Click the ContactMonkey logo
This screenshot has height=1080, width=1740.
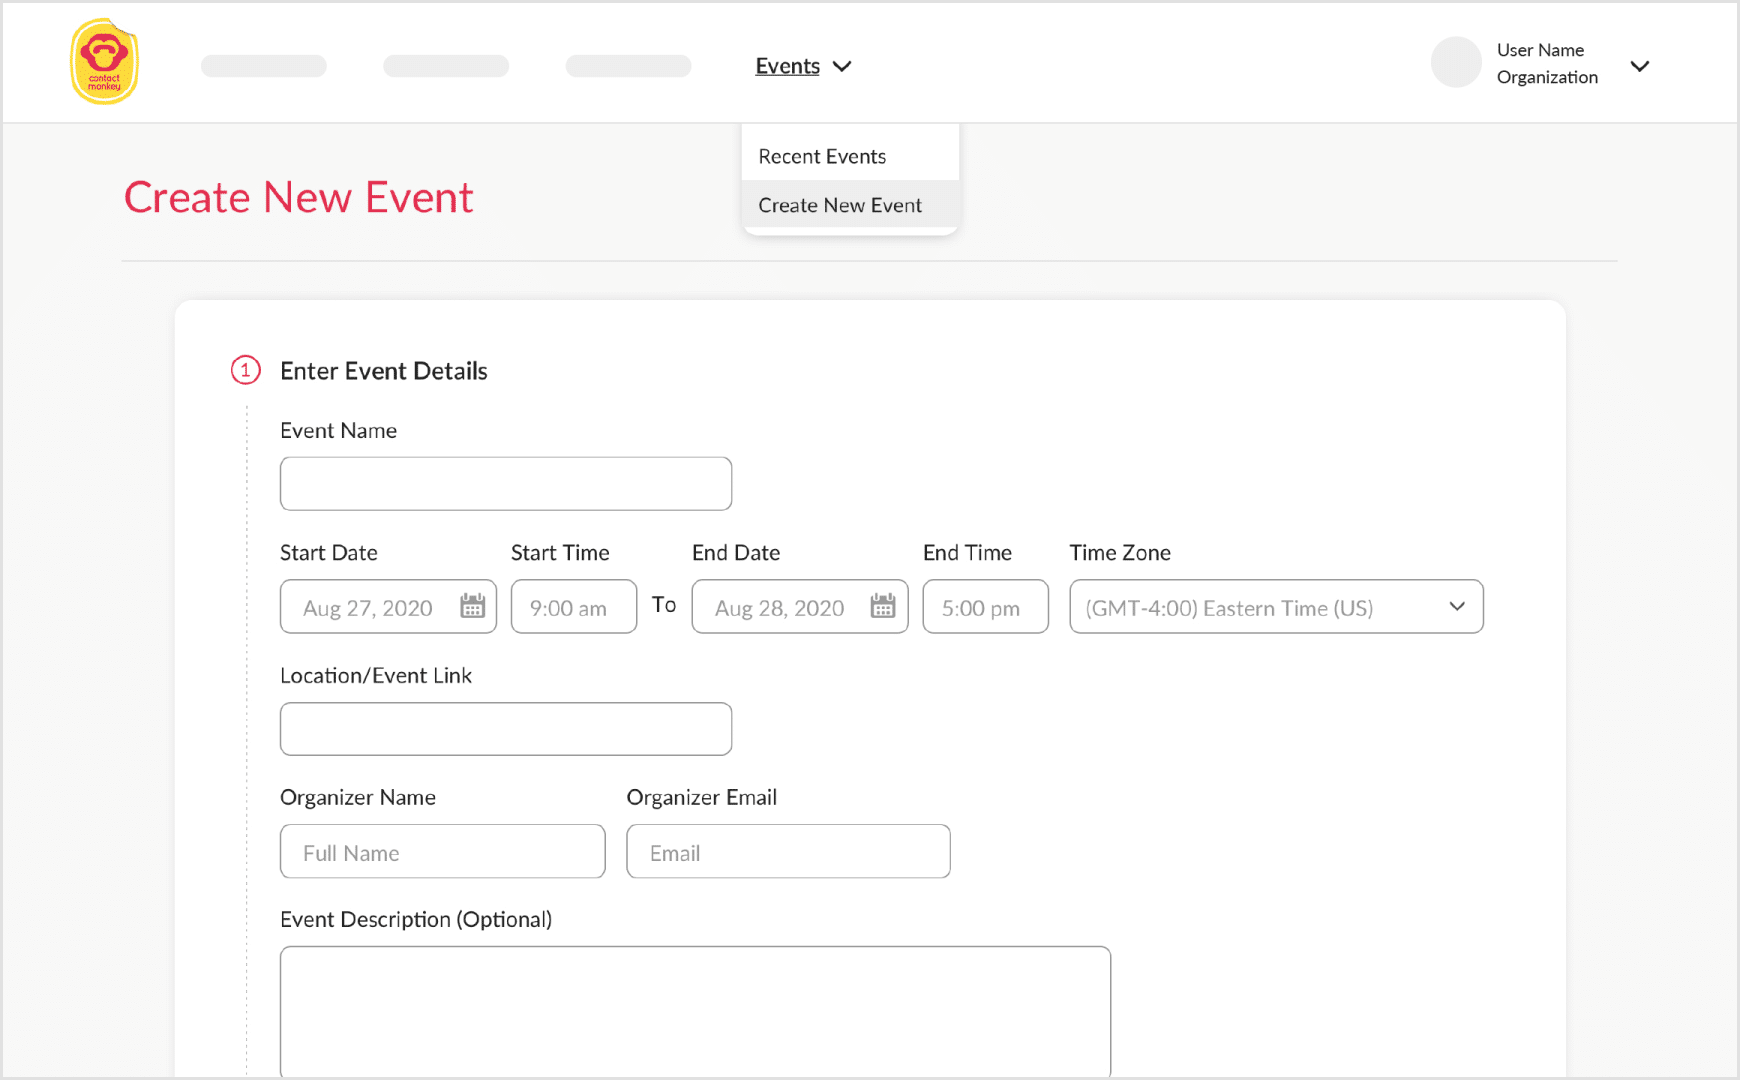(104, 62)
